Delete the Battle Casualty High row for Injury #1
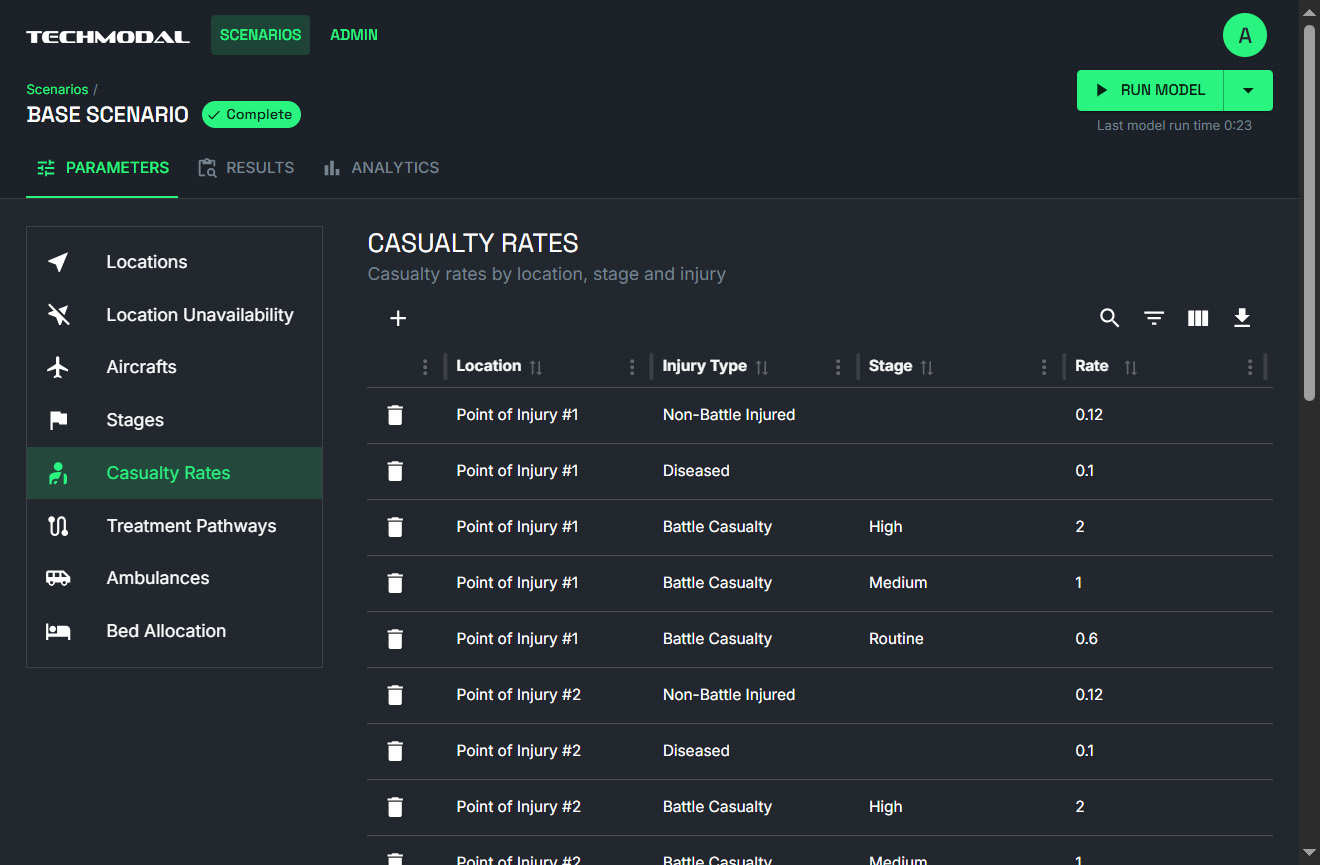 [x=395, y=527]
